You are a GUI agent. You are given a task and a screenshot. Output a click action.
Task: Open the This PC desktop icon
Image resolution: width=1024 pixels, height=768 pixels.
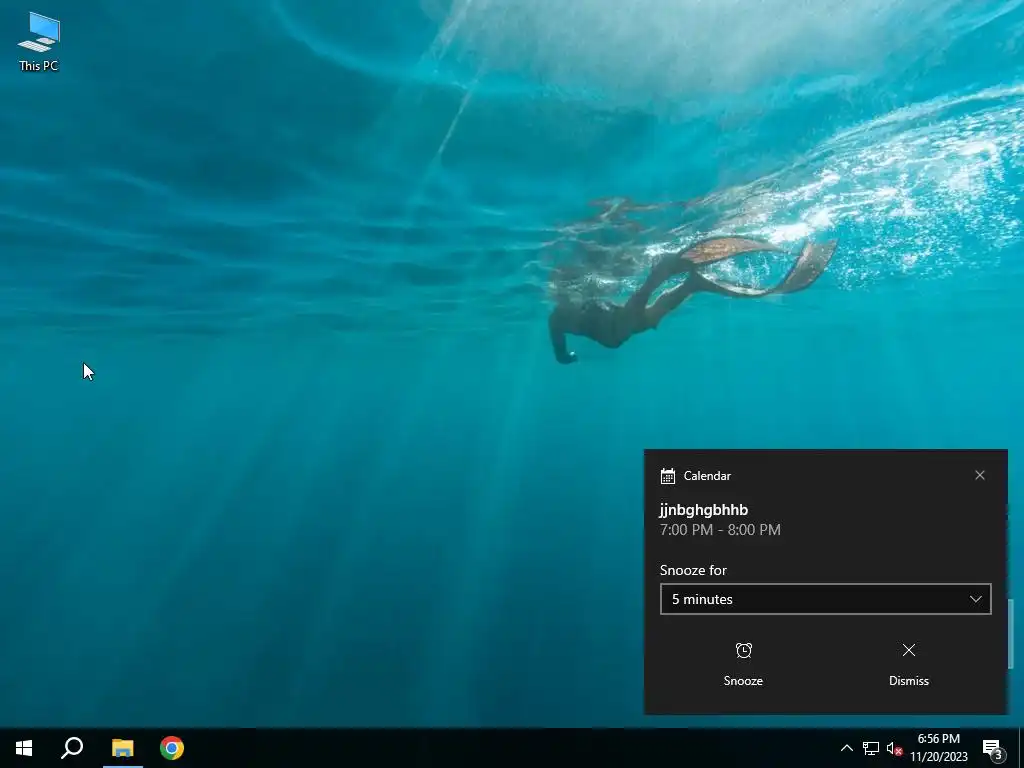pyautogui.click(x=39, y=41)
